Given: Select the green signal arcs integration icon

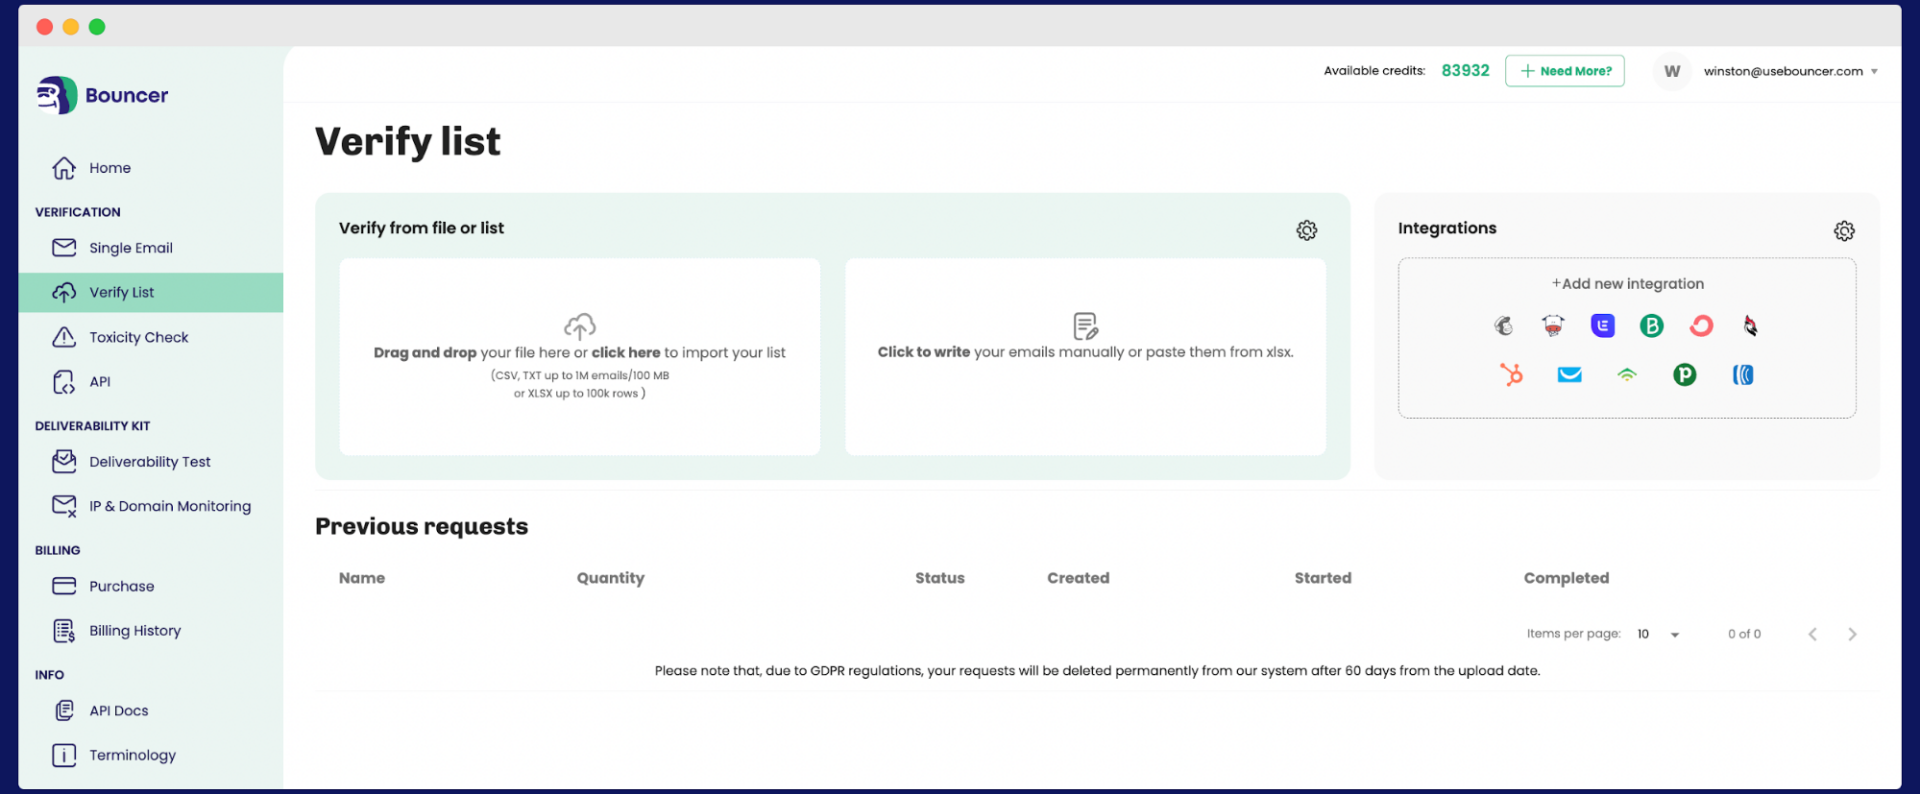Looking at the screenshot, I should pos(1627,375).
